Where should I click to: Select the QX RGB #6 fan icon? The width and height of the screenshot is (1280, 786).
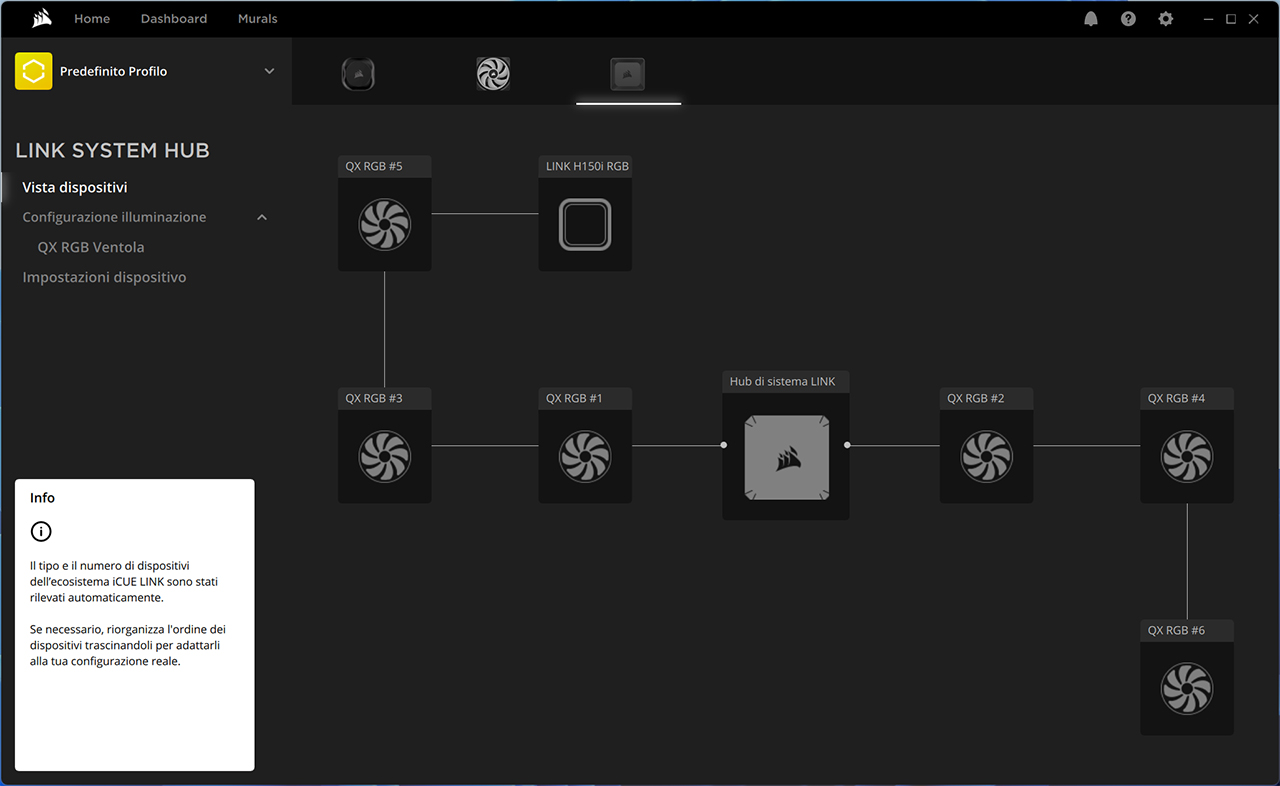1187,688
